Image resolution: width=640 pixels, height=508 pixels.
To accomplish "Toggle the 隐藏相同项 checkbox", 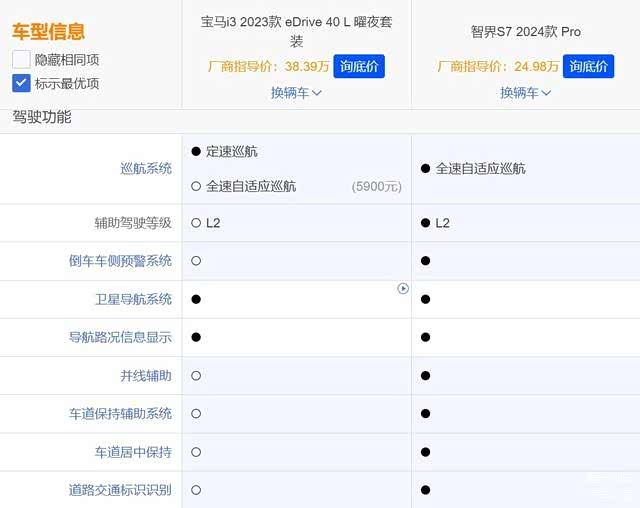I will pos(22,60).
